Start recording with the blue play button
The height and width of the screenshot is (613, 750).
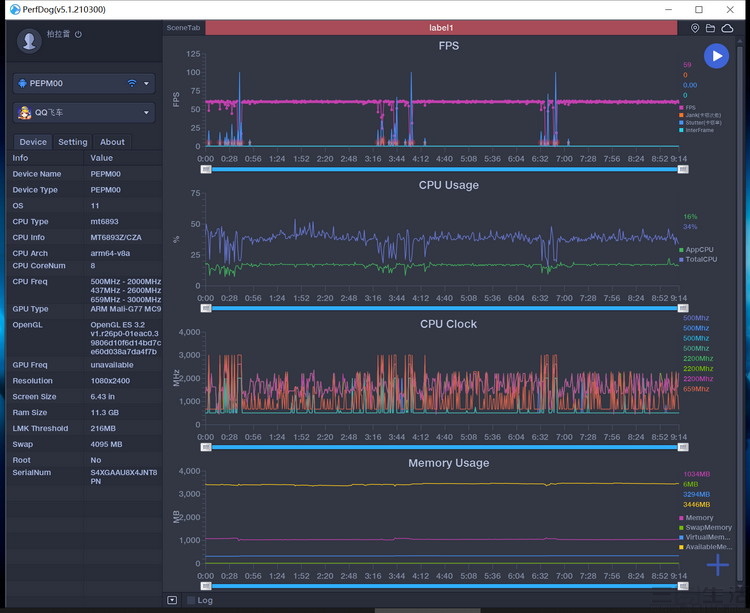[716, 56]
